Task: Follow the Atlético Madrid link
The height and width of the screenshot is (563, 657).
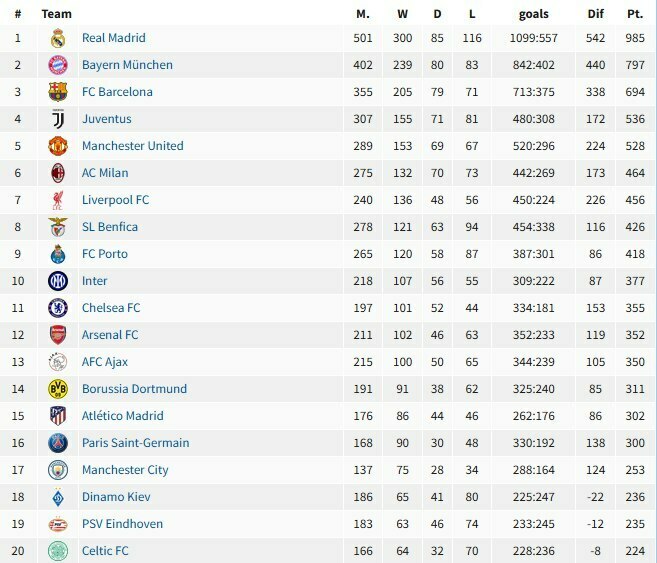Action: pyautogui.click(x=123, y=416)
